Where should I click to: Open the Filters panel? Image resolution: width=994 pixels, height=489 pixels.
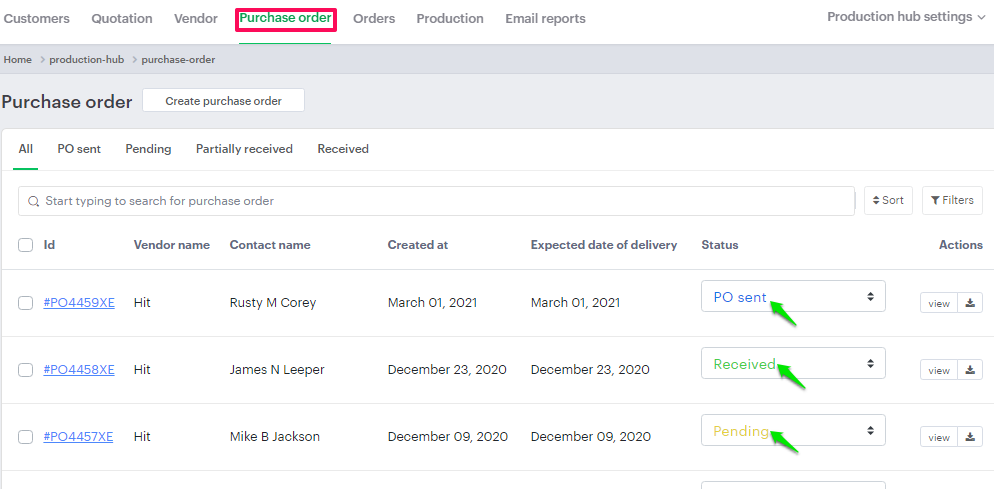click(951, 201)
